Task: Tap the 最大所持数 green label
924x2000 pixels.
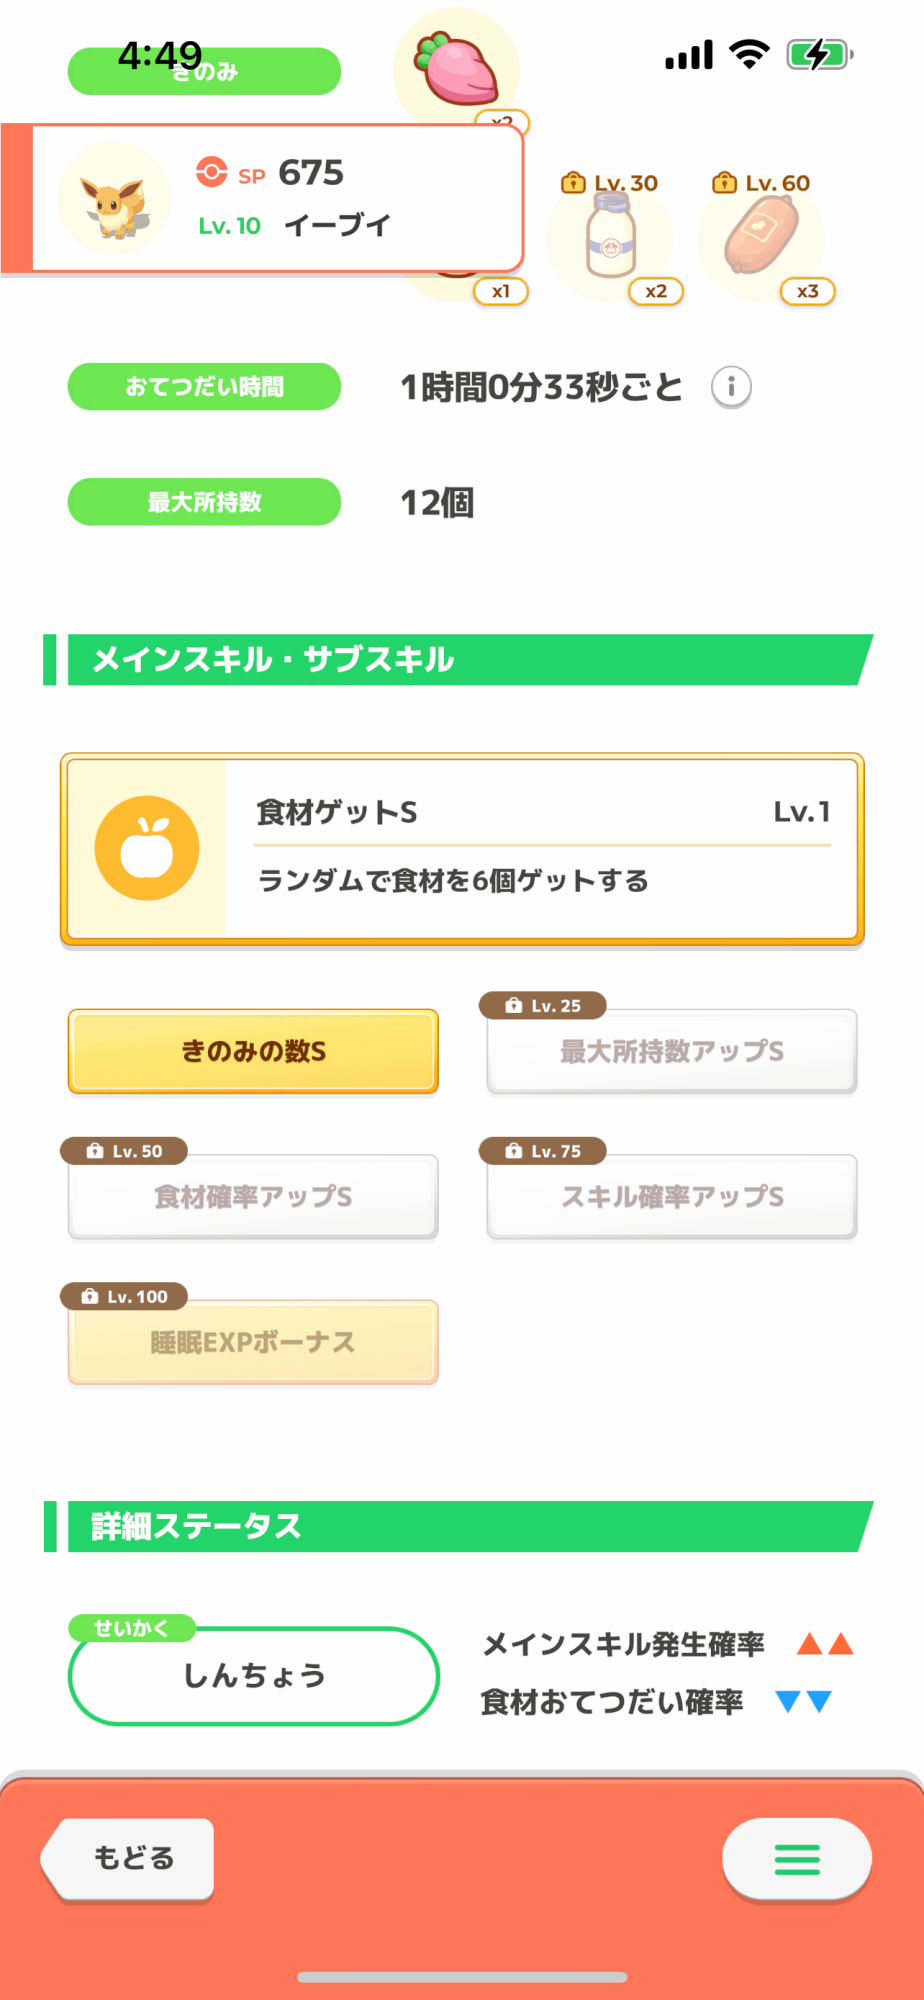Action: pyautogui.click(x=204, y=502)
